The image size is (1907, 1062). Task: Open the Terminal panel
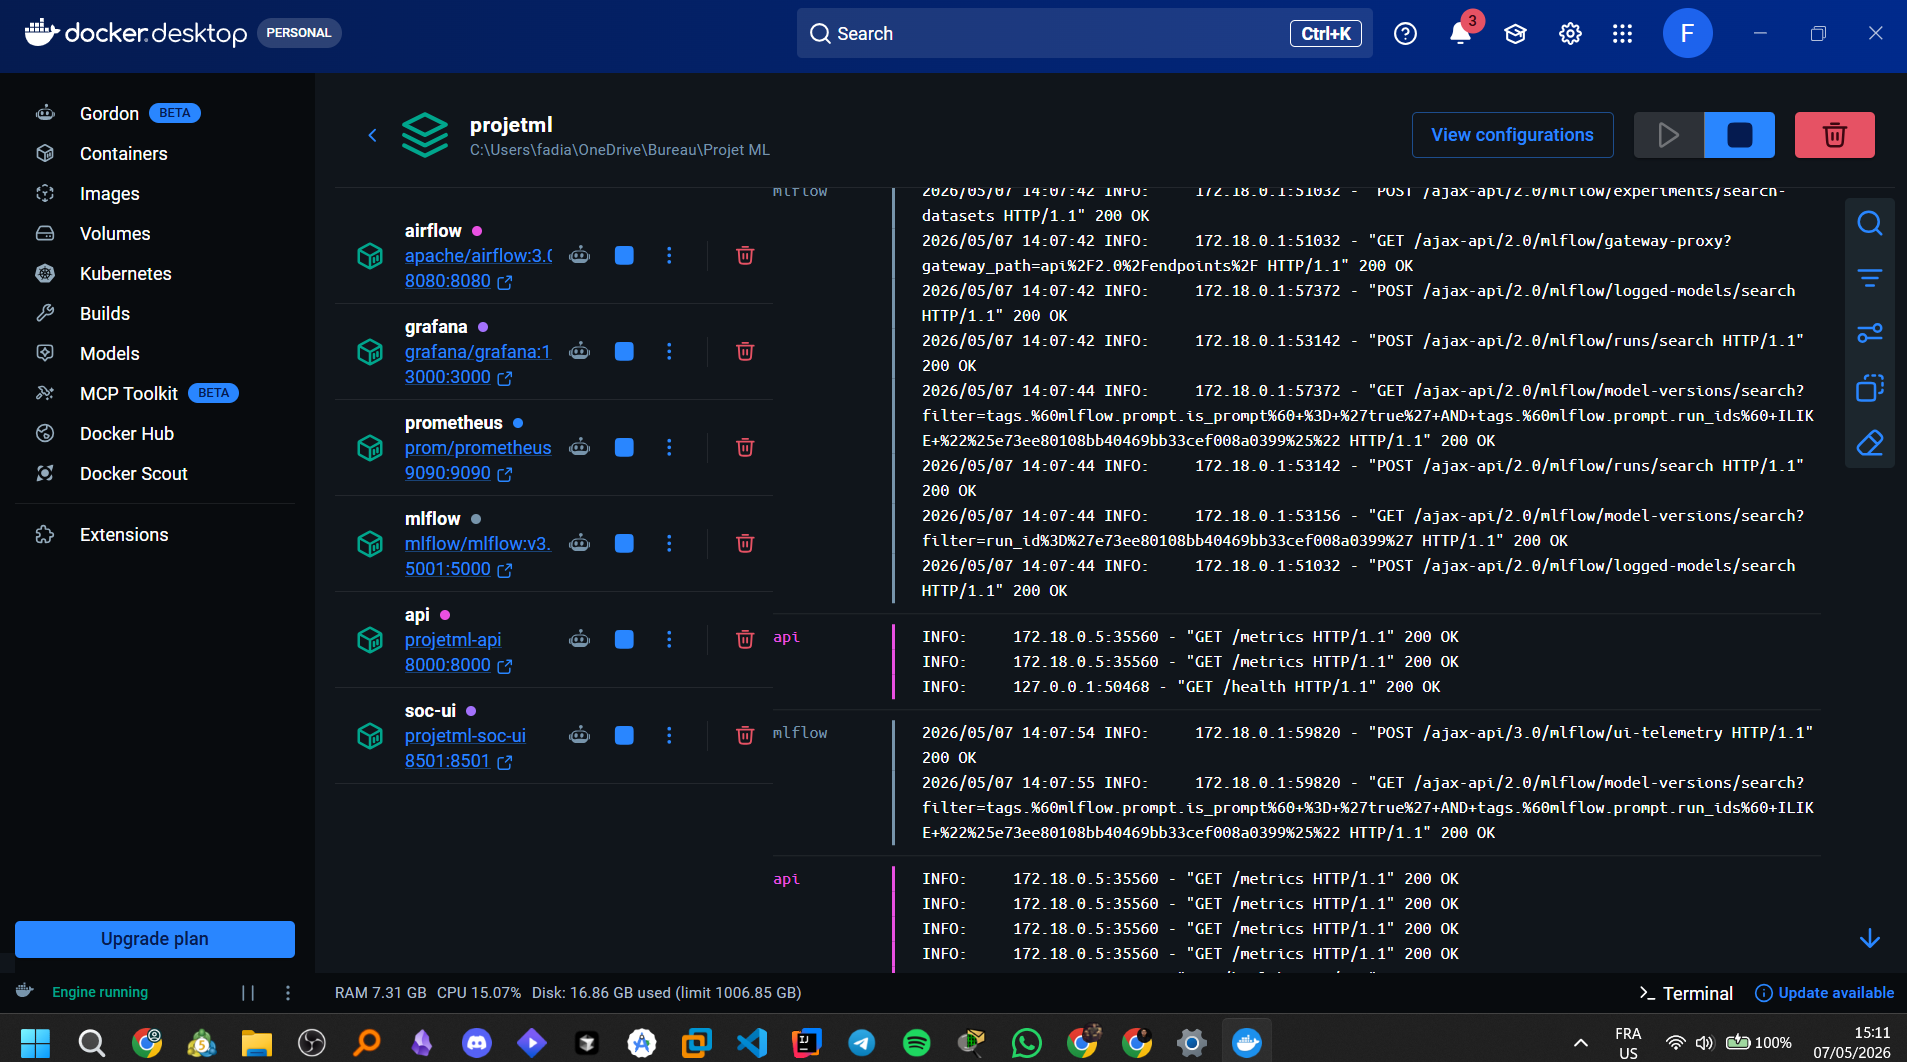1686,993
